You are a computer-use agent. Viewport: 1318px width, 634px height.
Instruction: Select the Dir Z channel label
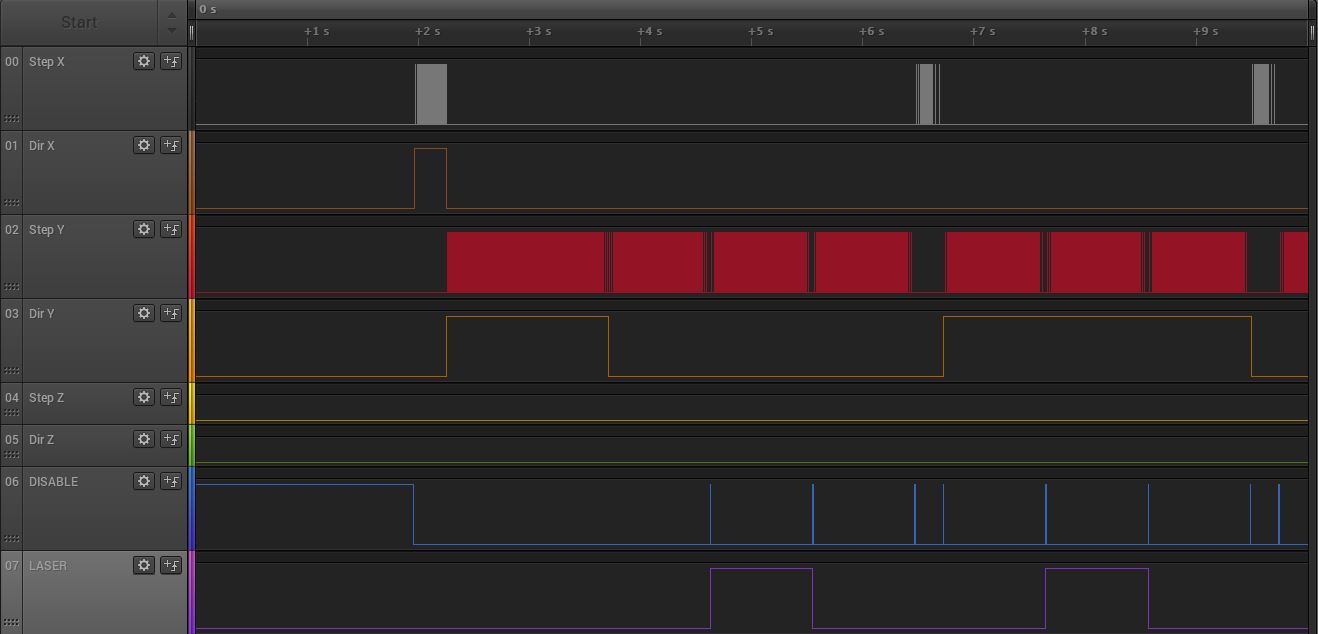[x=42, y=440]
